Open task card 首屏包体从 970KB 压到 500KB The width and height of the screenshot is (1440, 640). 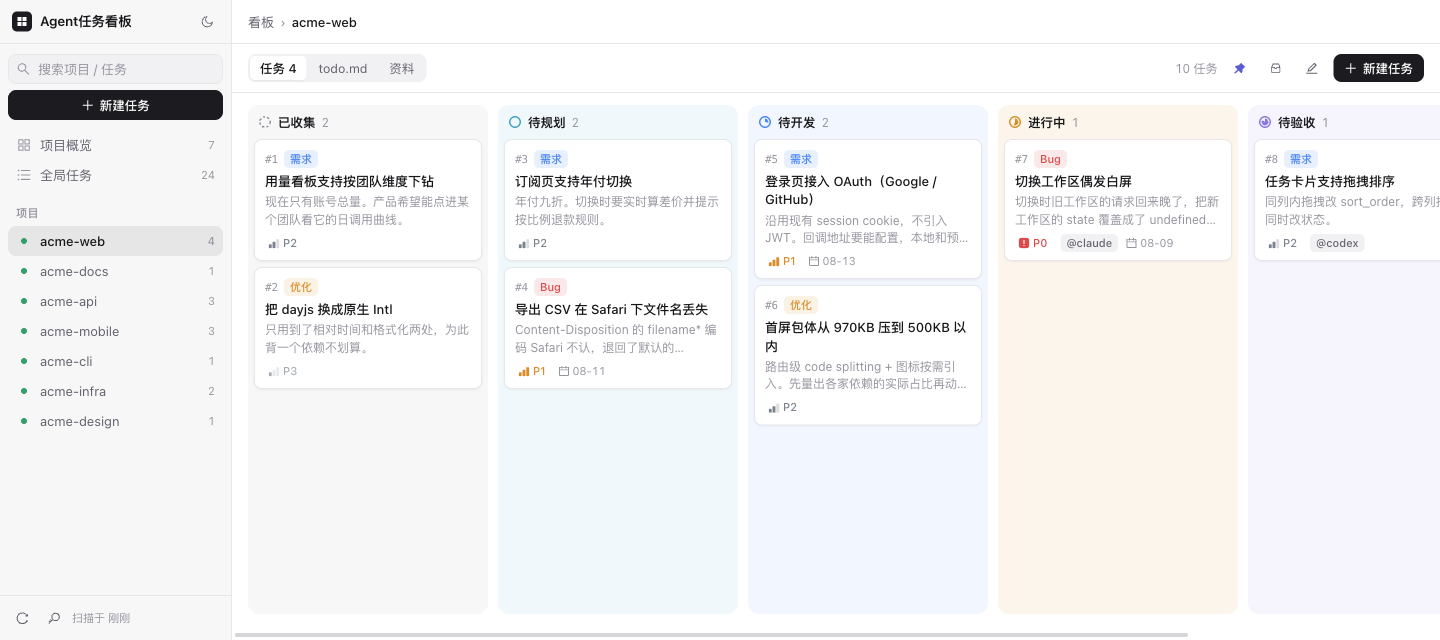pyautogui.click(x=868, y=355)
